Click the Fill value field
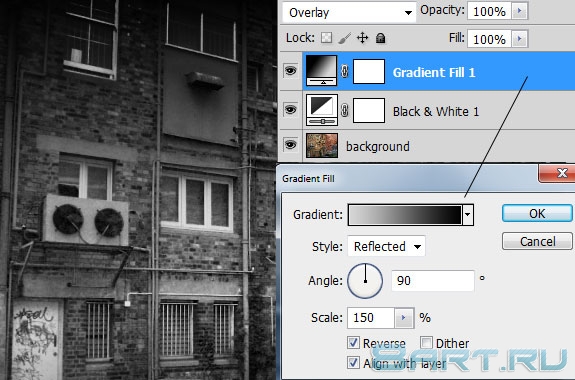This screenshot has height=380, width=575. [x=490, y=39]
